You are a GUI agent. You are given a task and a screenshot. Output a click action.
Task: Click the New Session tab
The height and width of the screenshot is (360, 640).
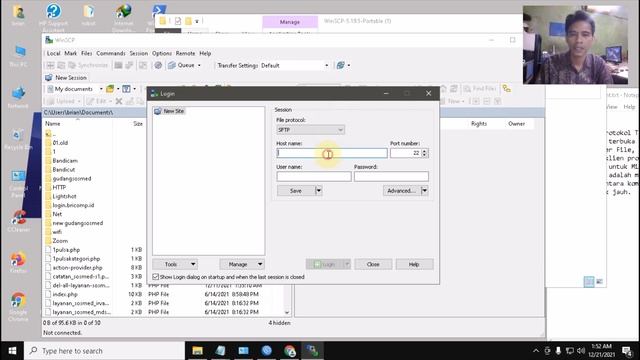[x=66, y=78]
